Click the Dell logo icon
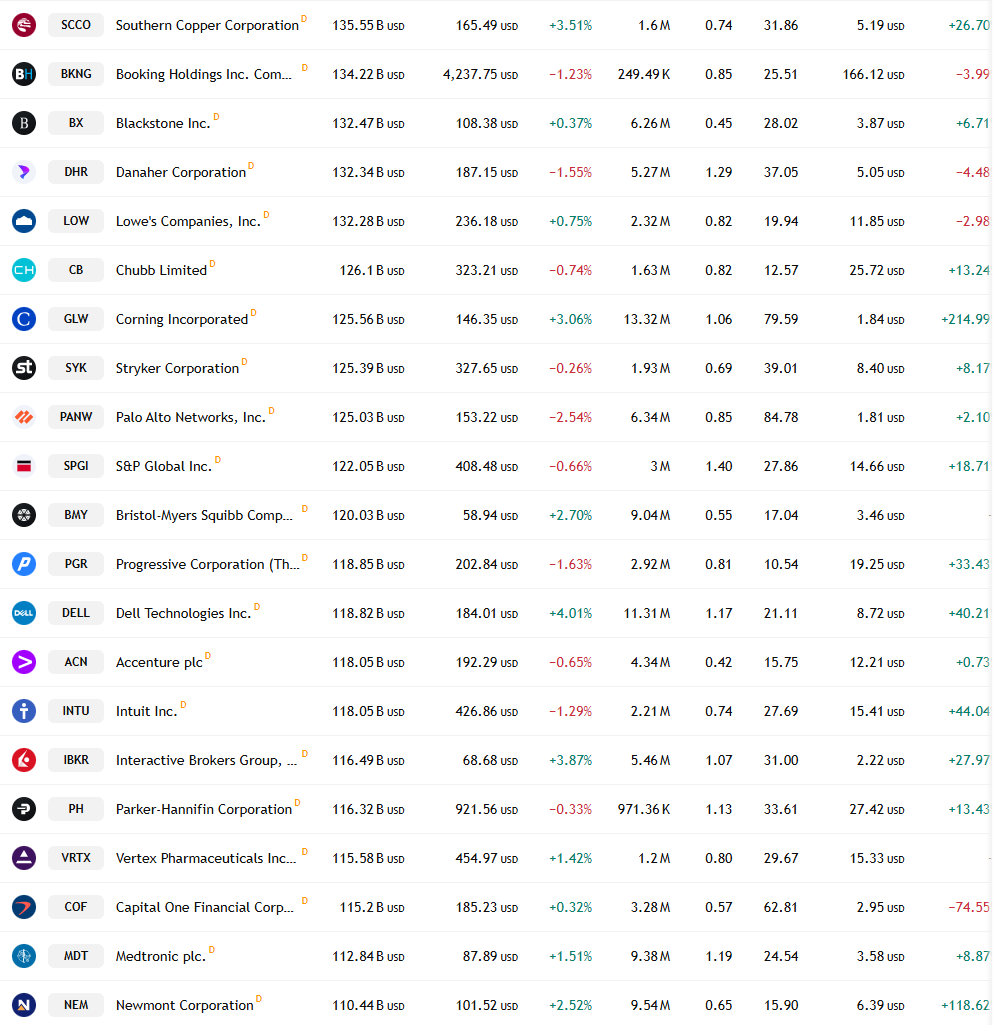Image resolution: width=993 pixels, height=1025 pixels. click(24, 613)
